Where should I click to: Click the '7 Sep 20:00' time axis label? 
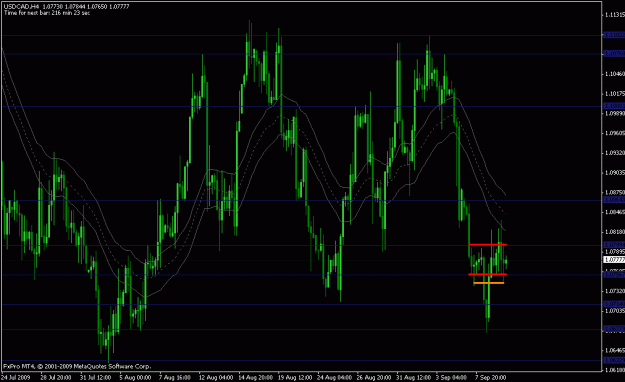coord(491,377)
